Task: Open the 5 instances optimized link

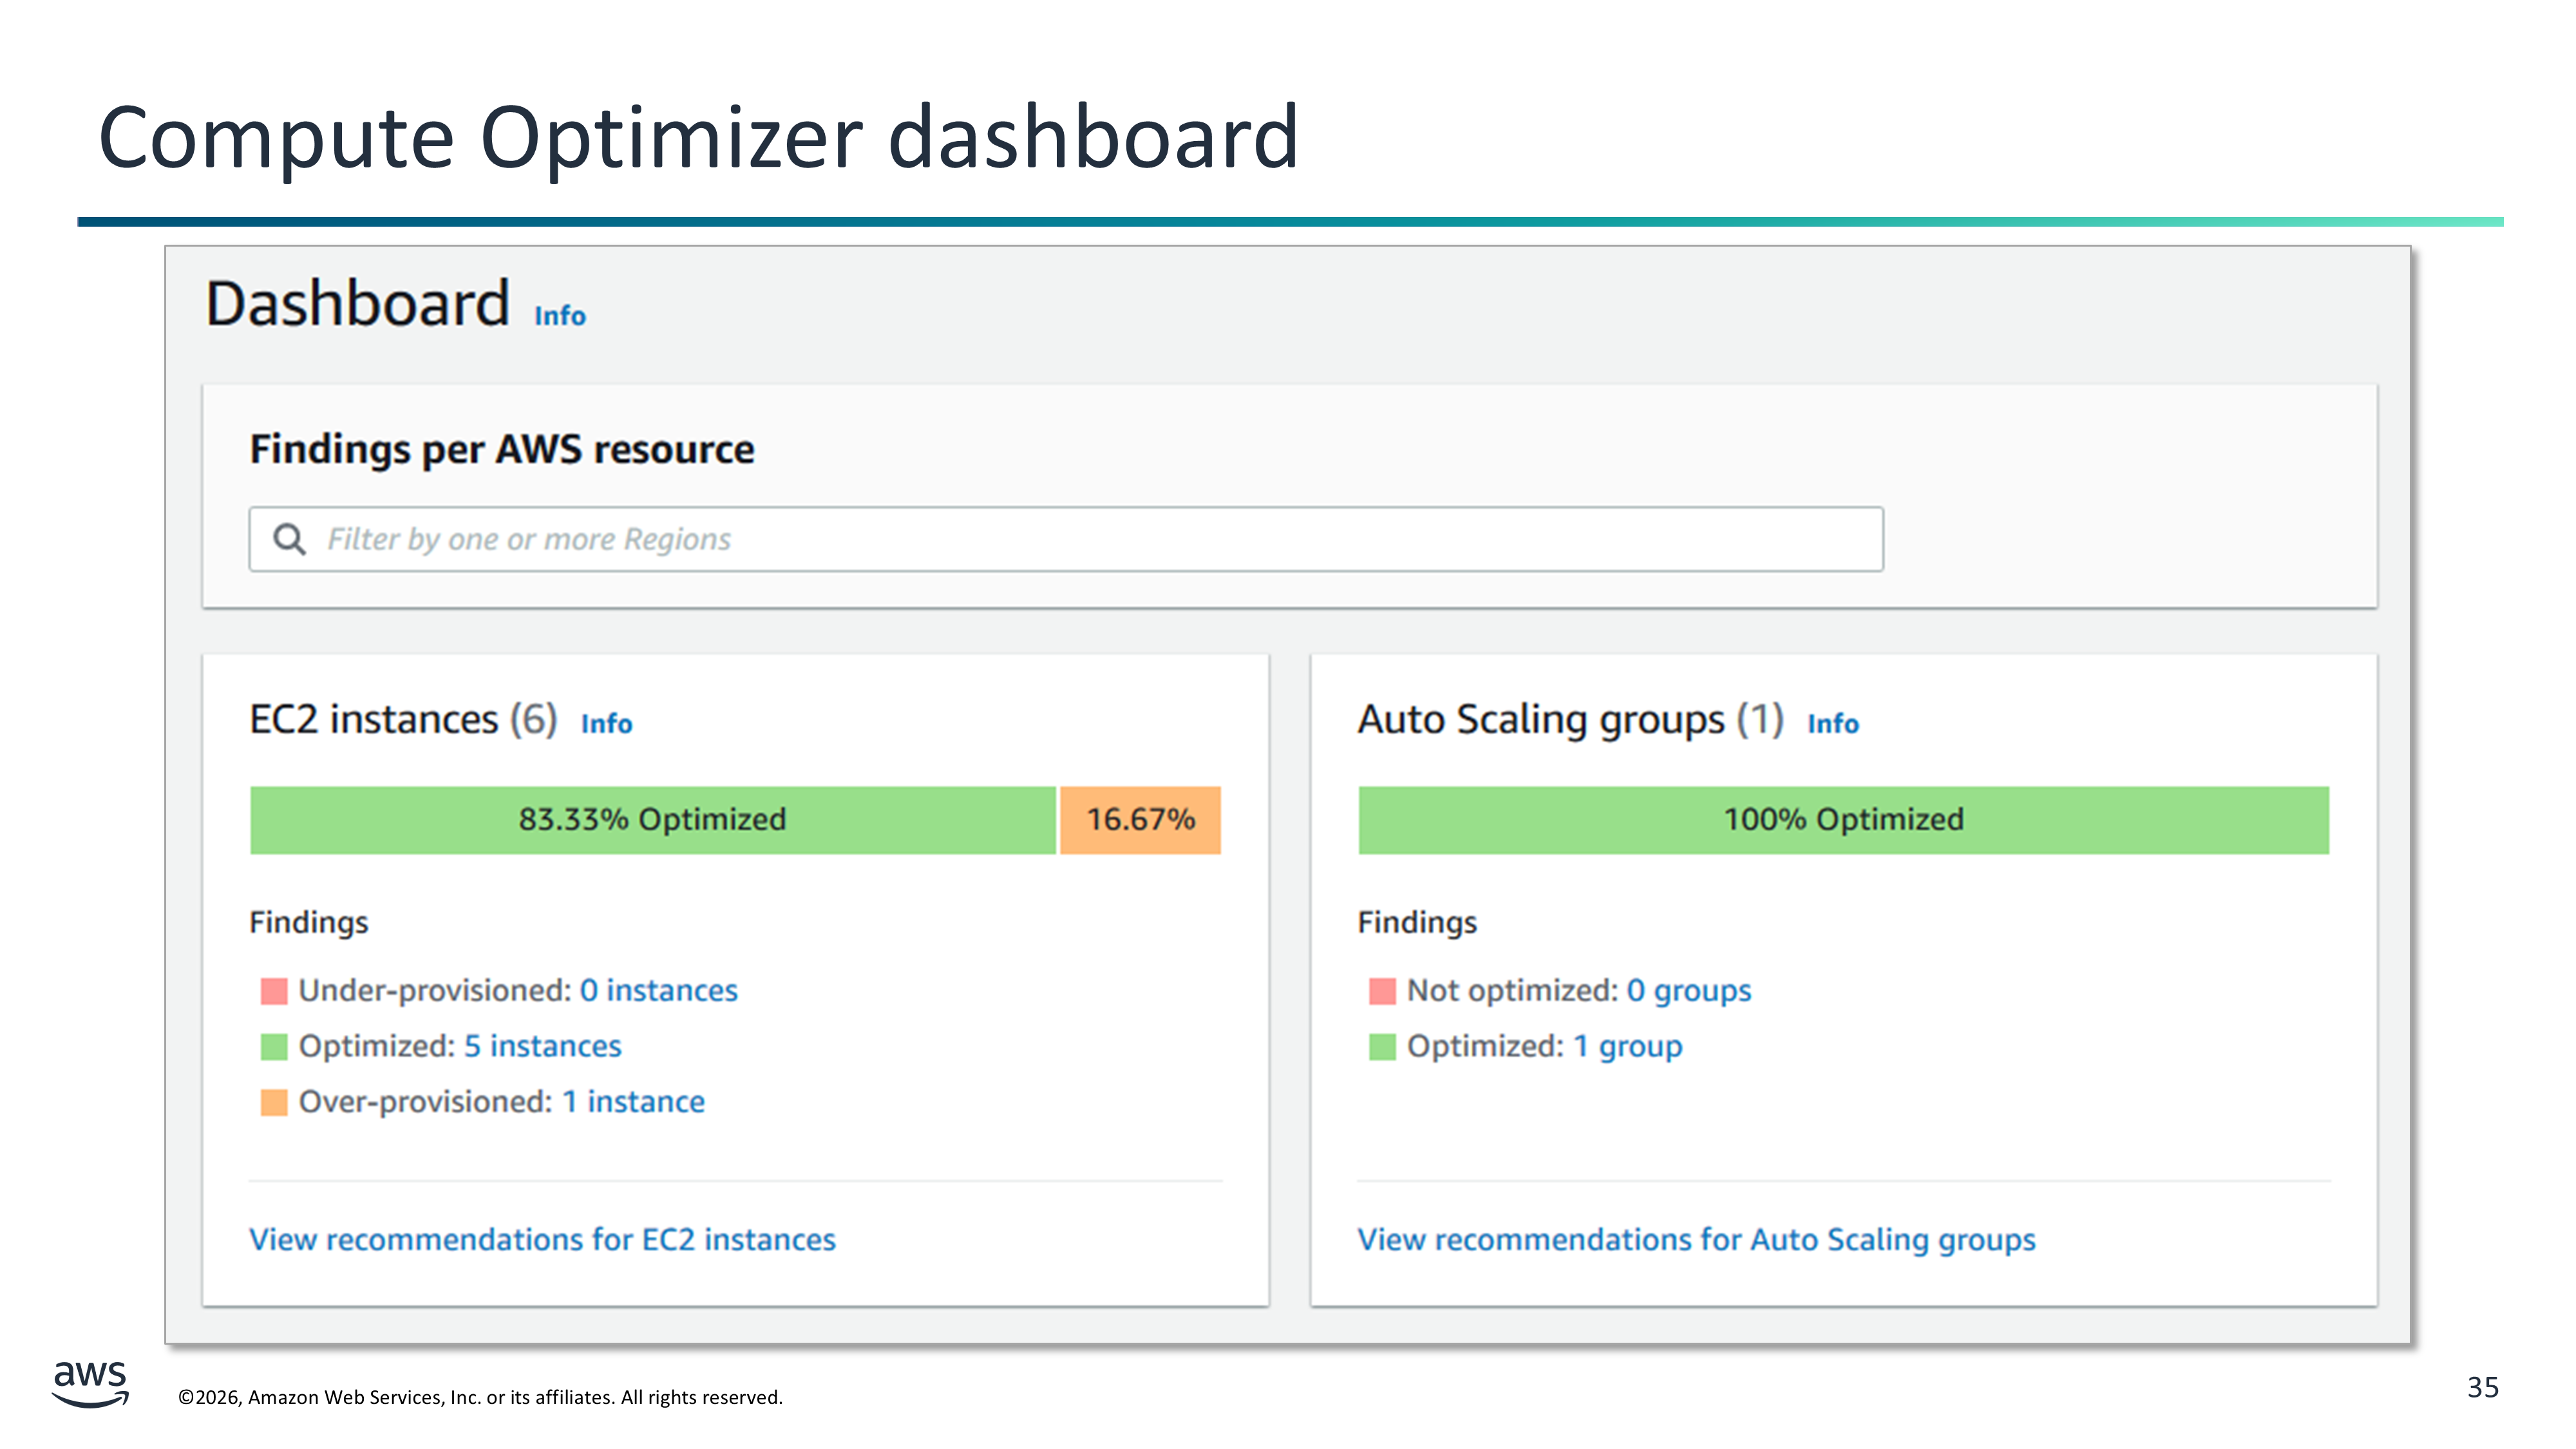Action: tap(542, 1046)
